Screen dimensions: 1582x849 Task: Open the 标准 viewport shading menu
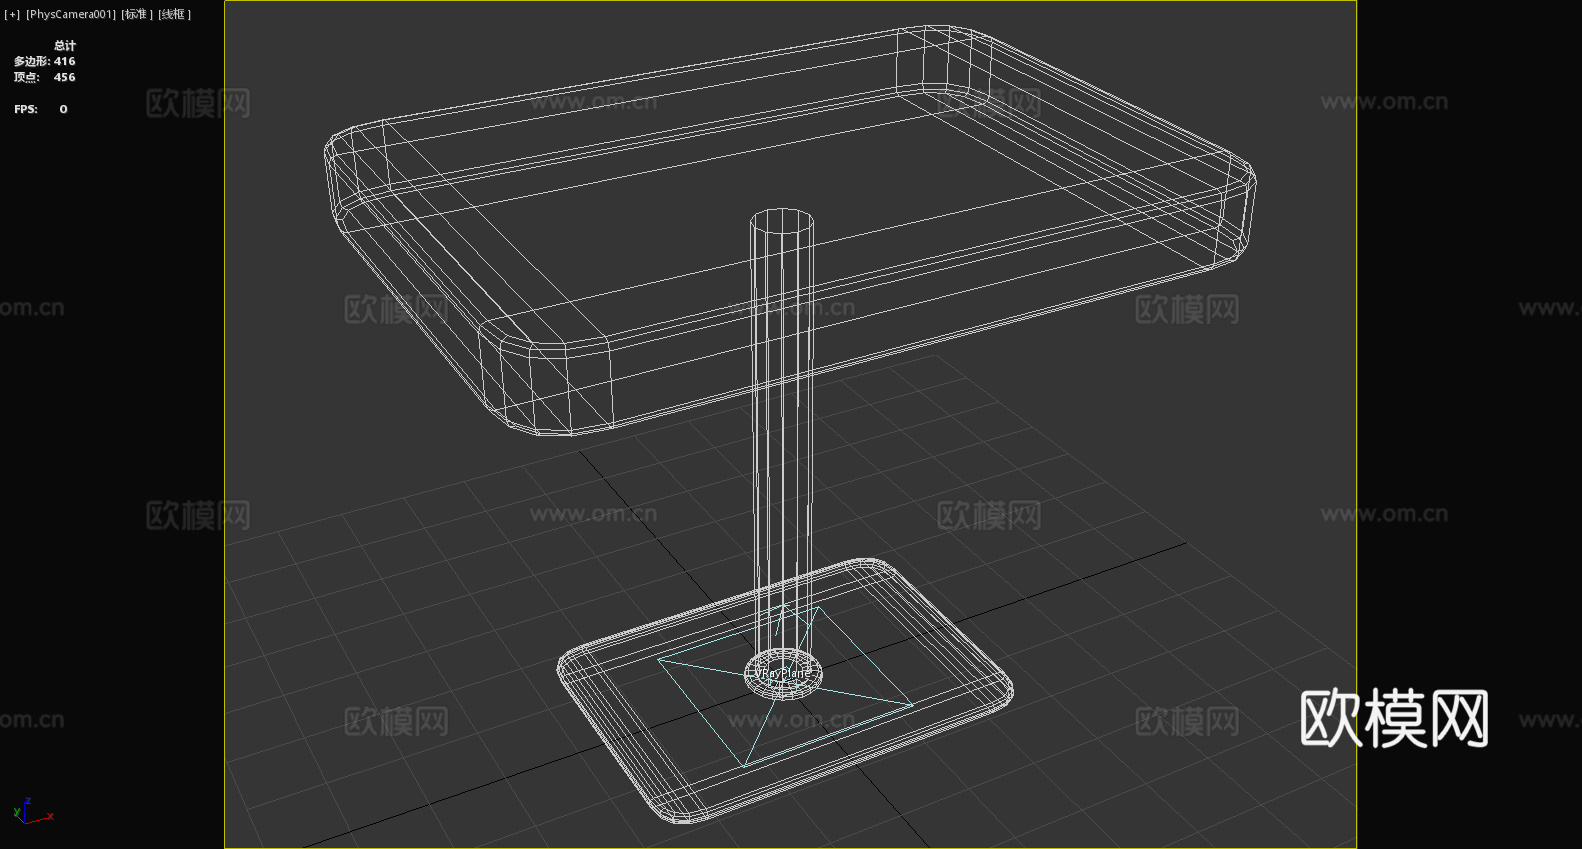click(137, 14)
